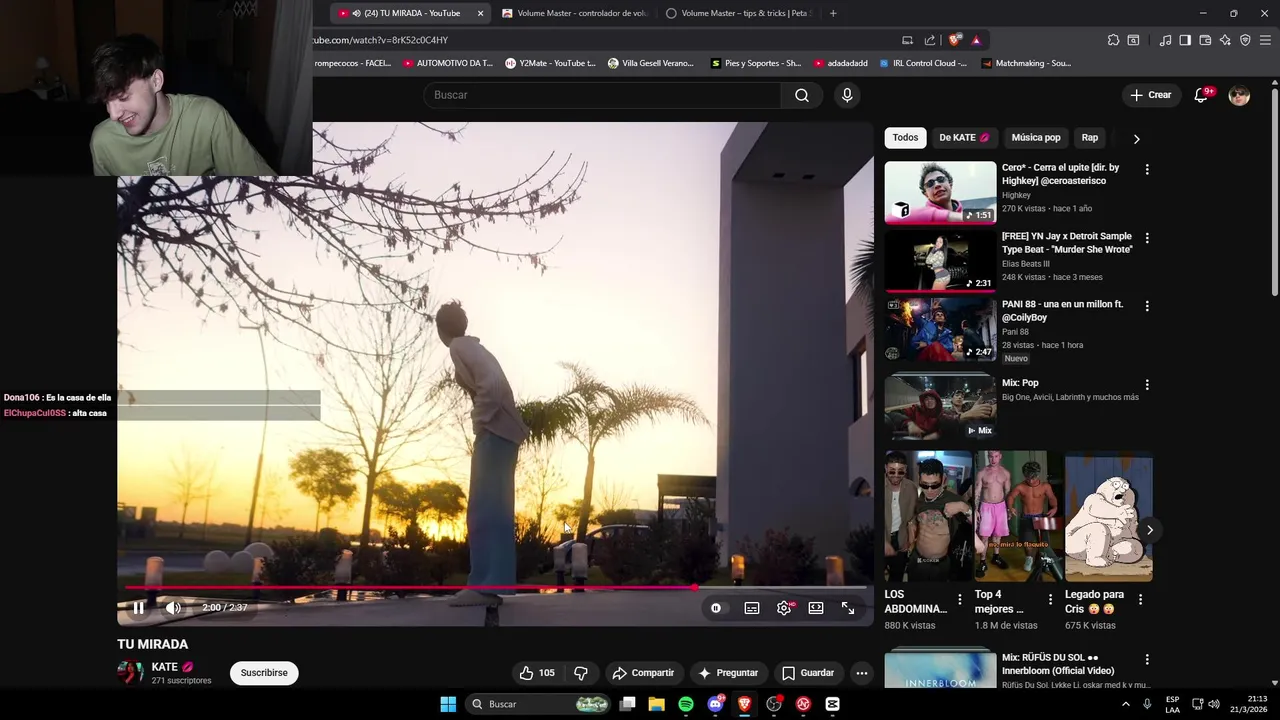Click the magnifier search button
Viewport: 1280px width, 720px height.
802,95
